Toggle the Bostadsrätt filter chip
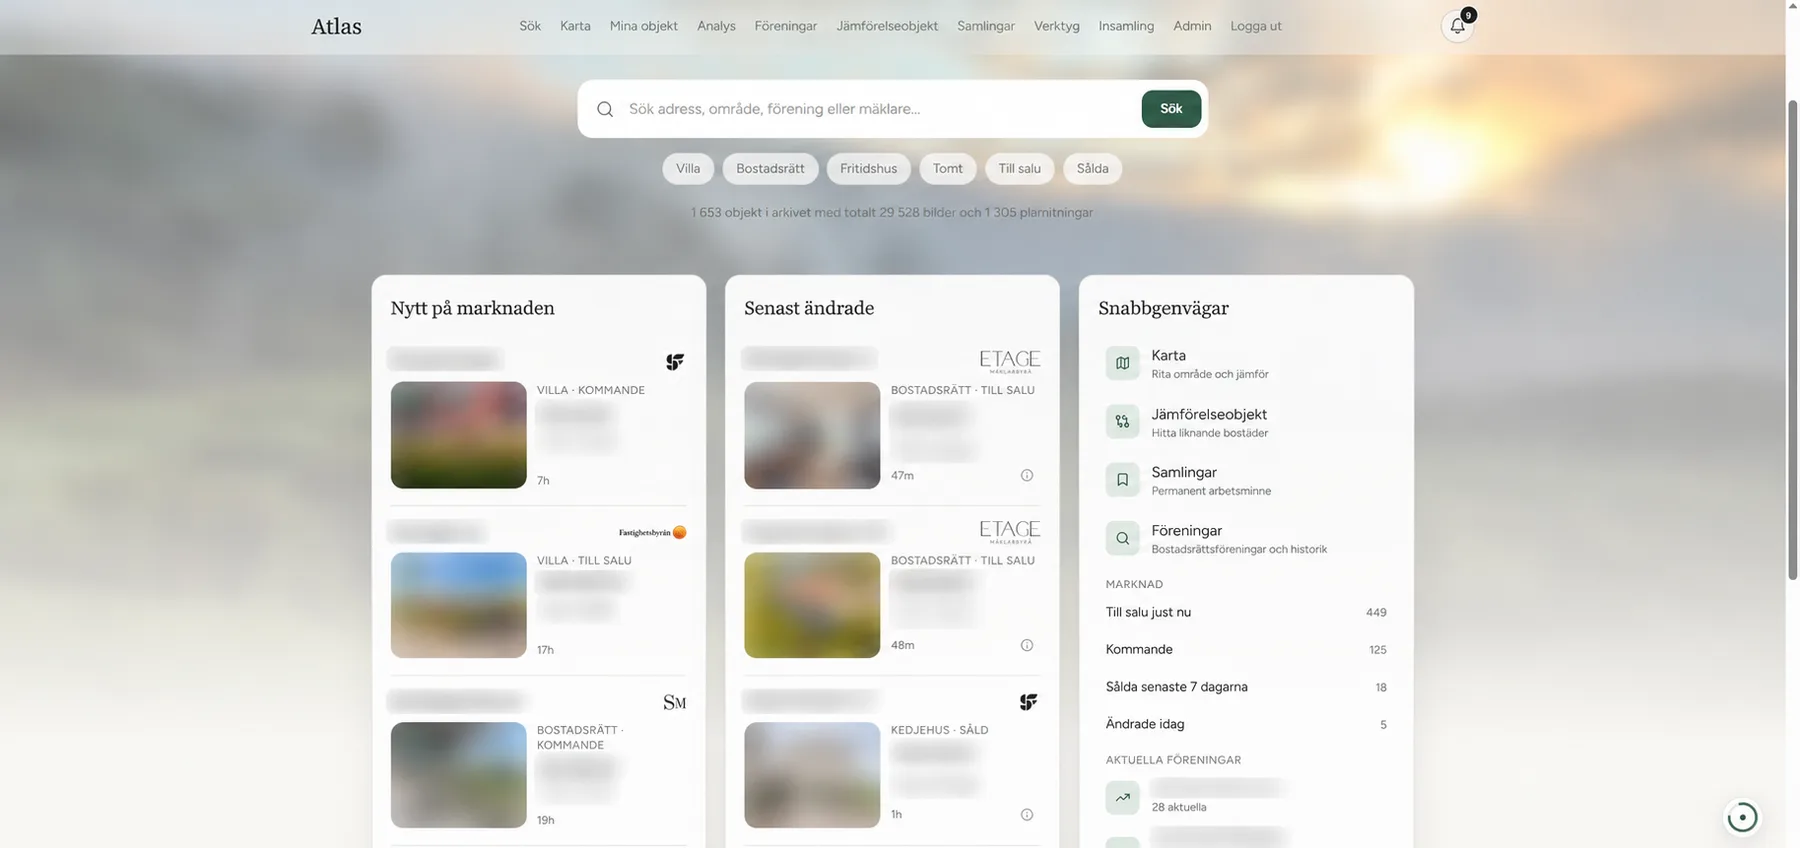The image size is (1800, 848). (x=770, y=168)
